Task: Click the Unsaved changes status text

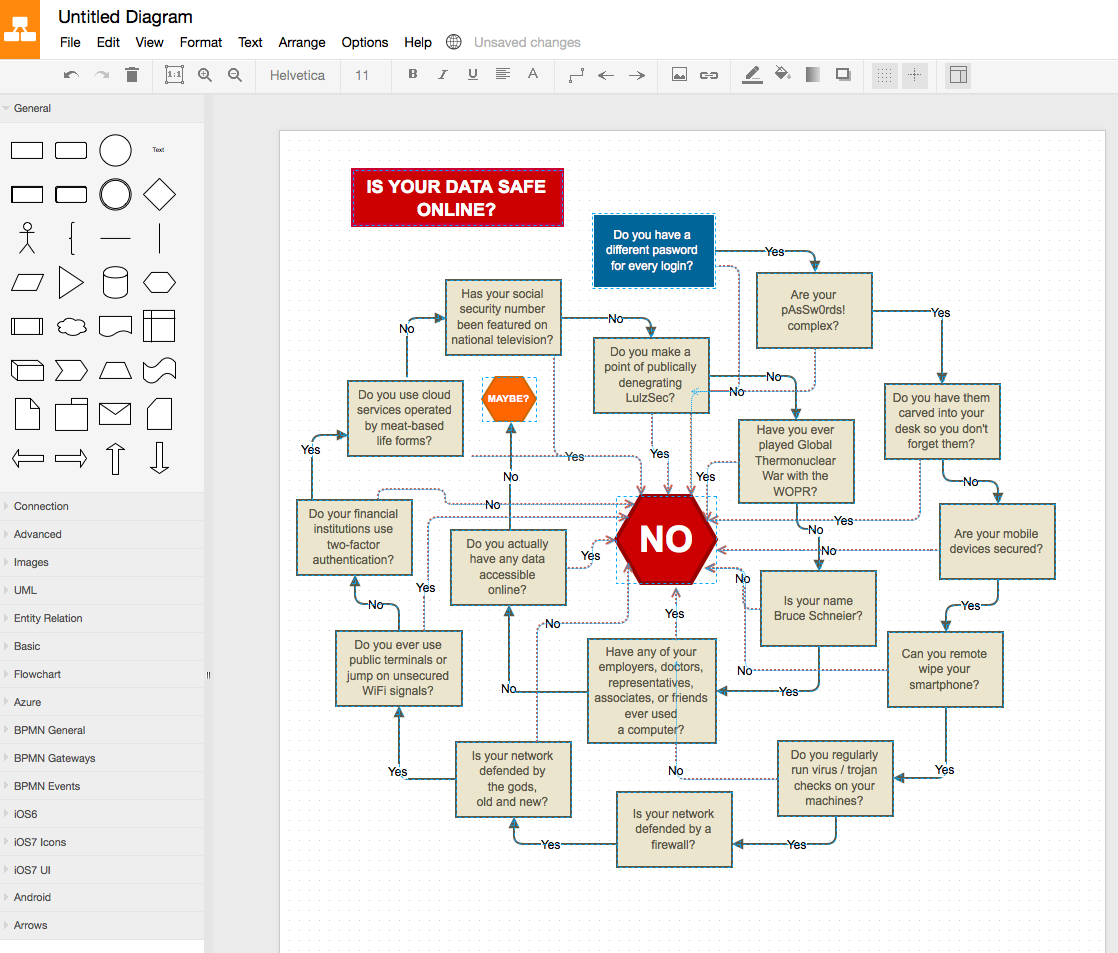Action: pos(527,42)
